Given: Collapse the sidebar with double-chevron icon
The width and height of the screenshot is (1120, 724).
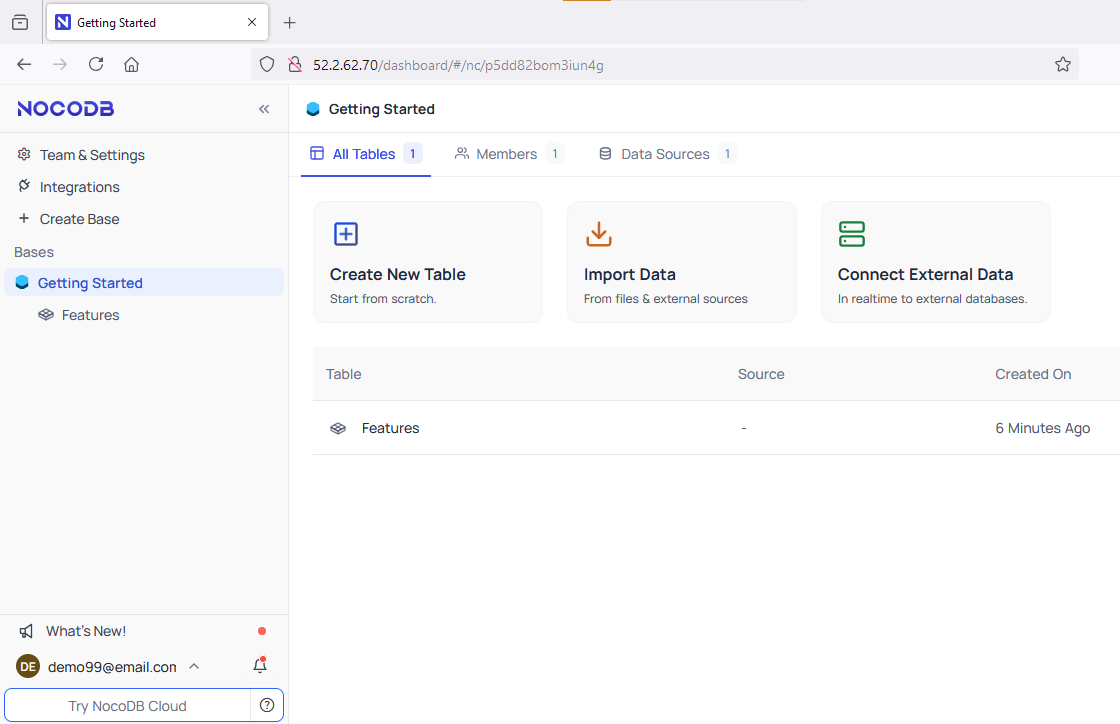Looking at the screenshot, I should (x=264, y=109).
